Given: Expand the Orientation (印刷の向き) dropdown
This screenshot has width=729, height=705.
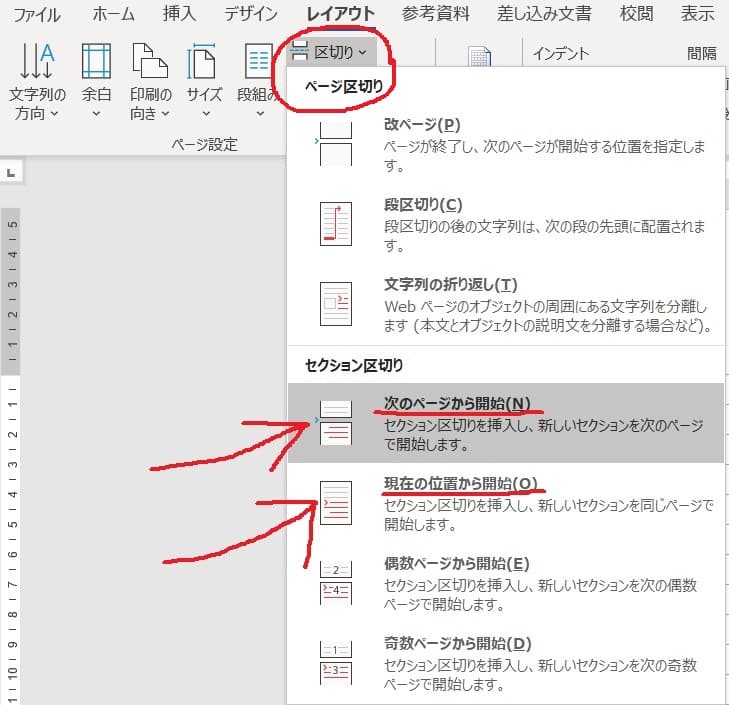Looking at the screenshot, I should pyautogui.click(x=151, y=85).
